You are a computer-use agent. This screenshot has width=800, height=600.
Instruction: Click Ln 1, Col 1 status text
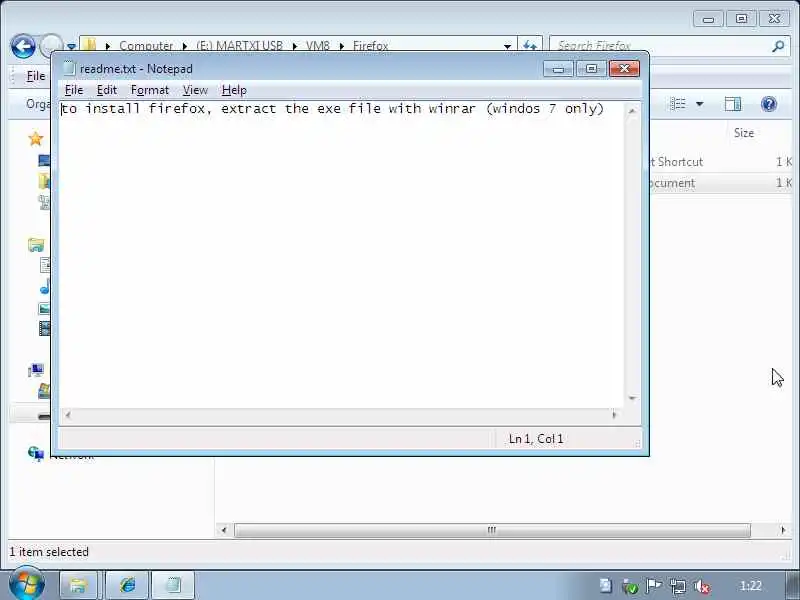tap(536, 439)
